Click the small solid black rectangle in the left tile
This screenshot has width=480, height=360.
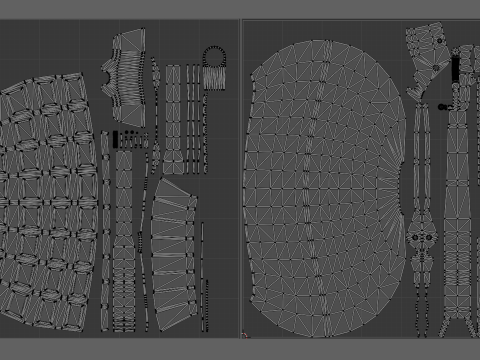click(115, 139)
